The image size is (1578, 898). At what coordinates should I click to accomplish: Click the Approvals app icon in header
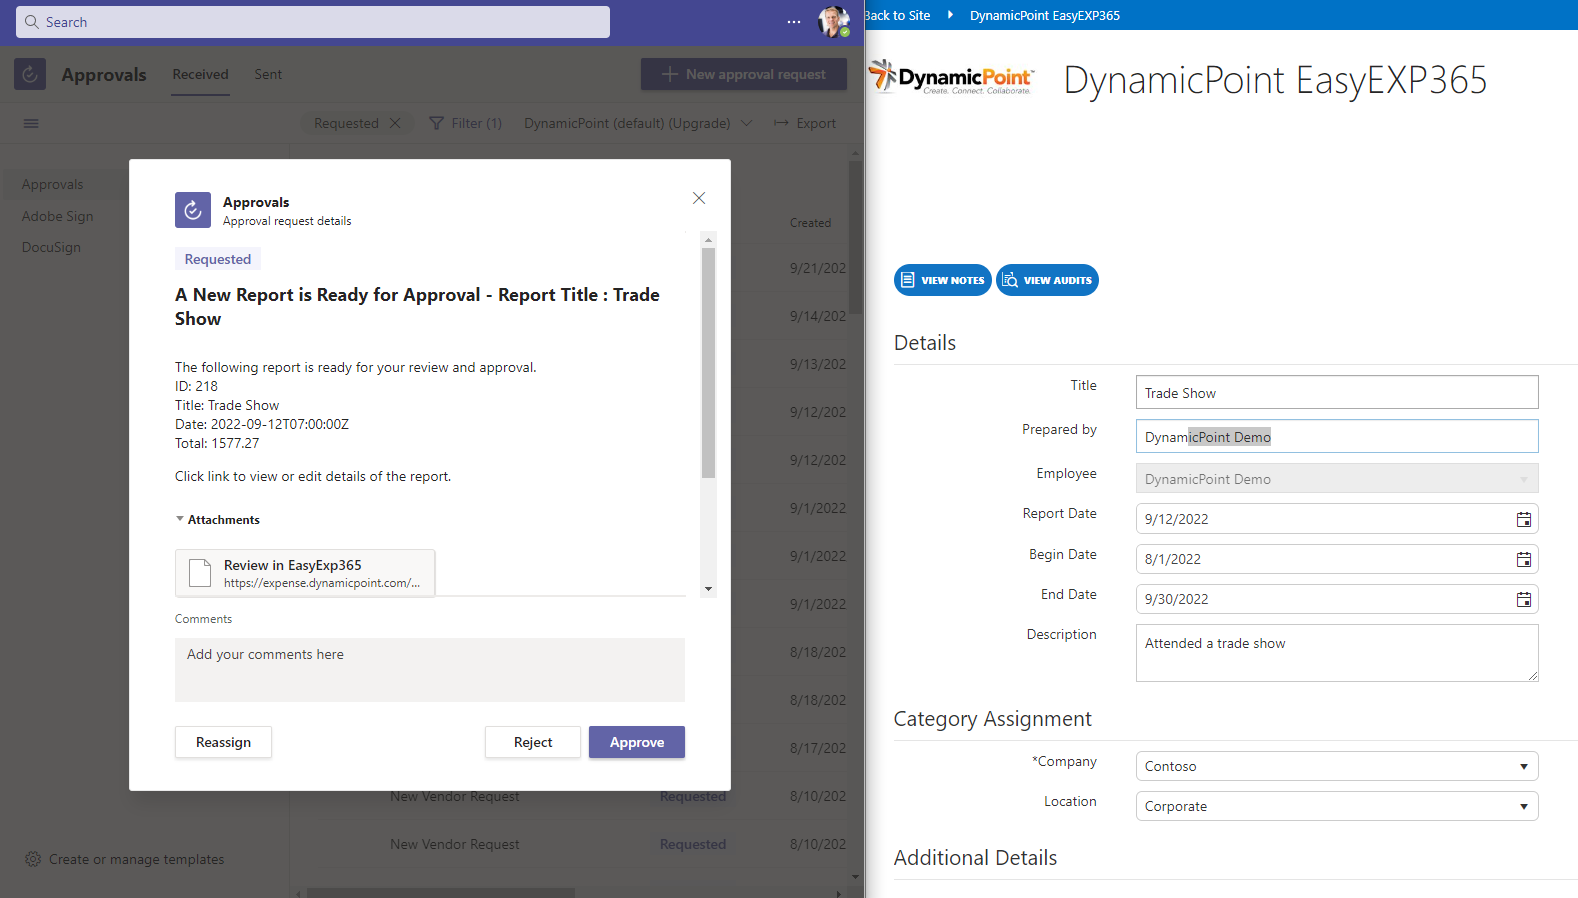point(30,74)
